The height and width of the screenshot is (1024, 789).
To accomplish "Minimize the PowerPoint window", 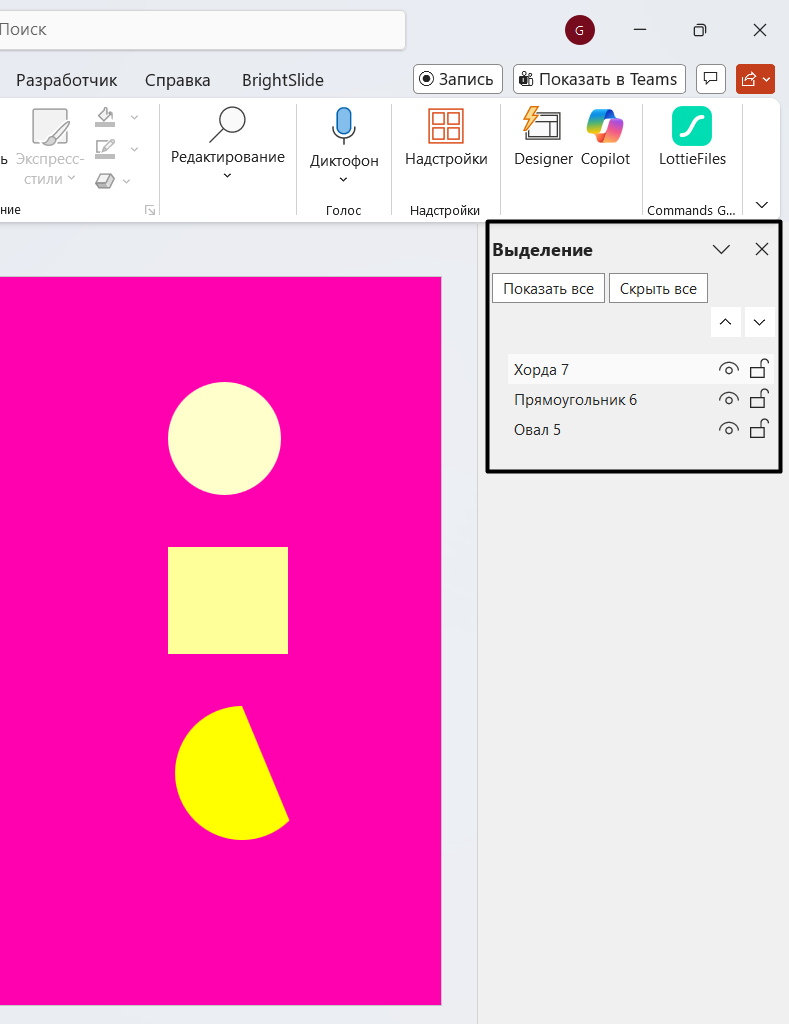I will point(640,29).
